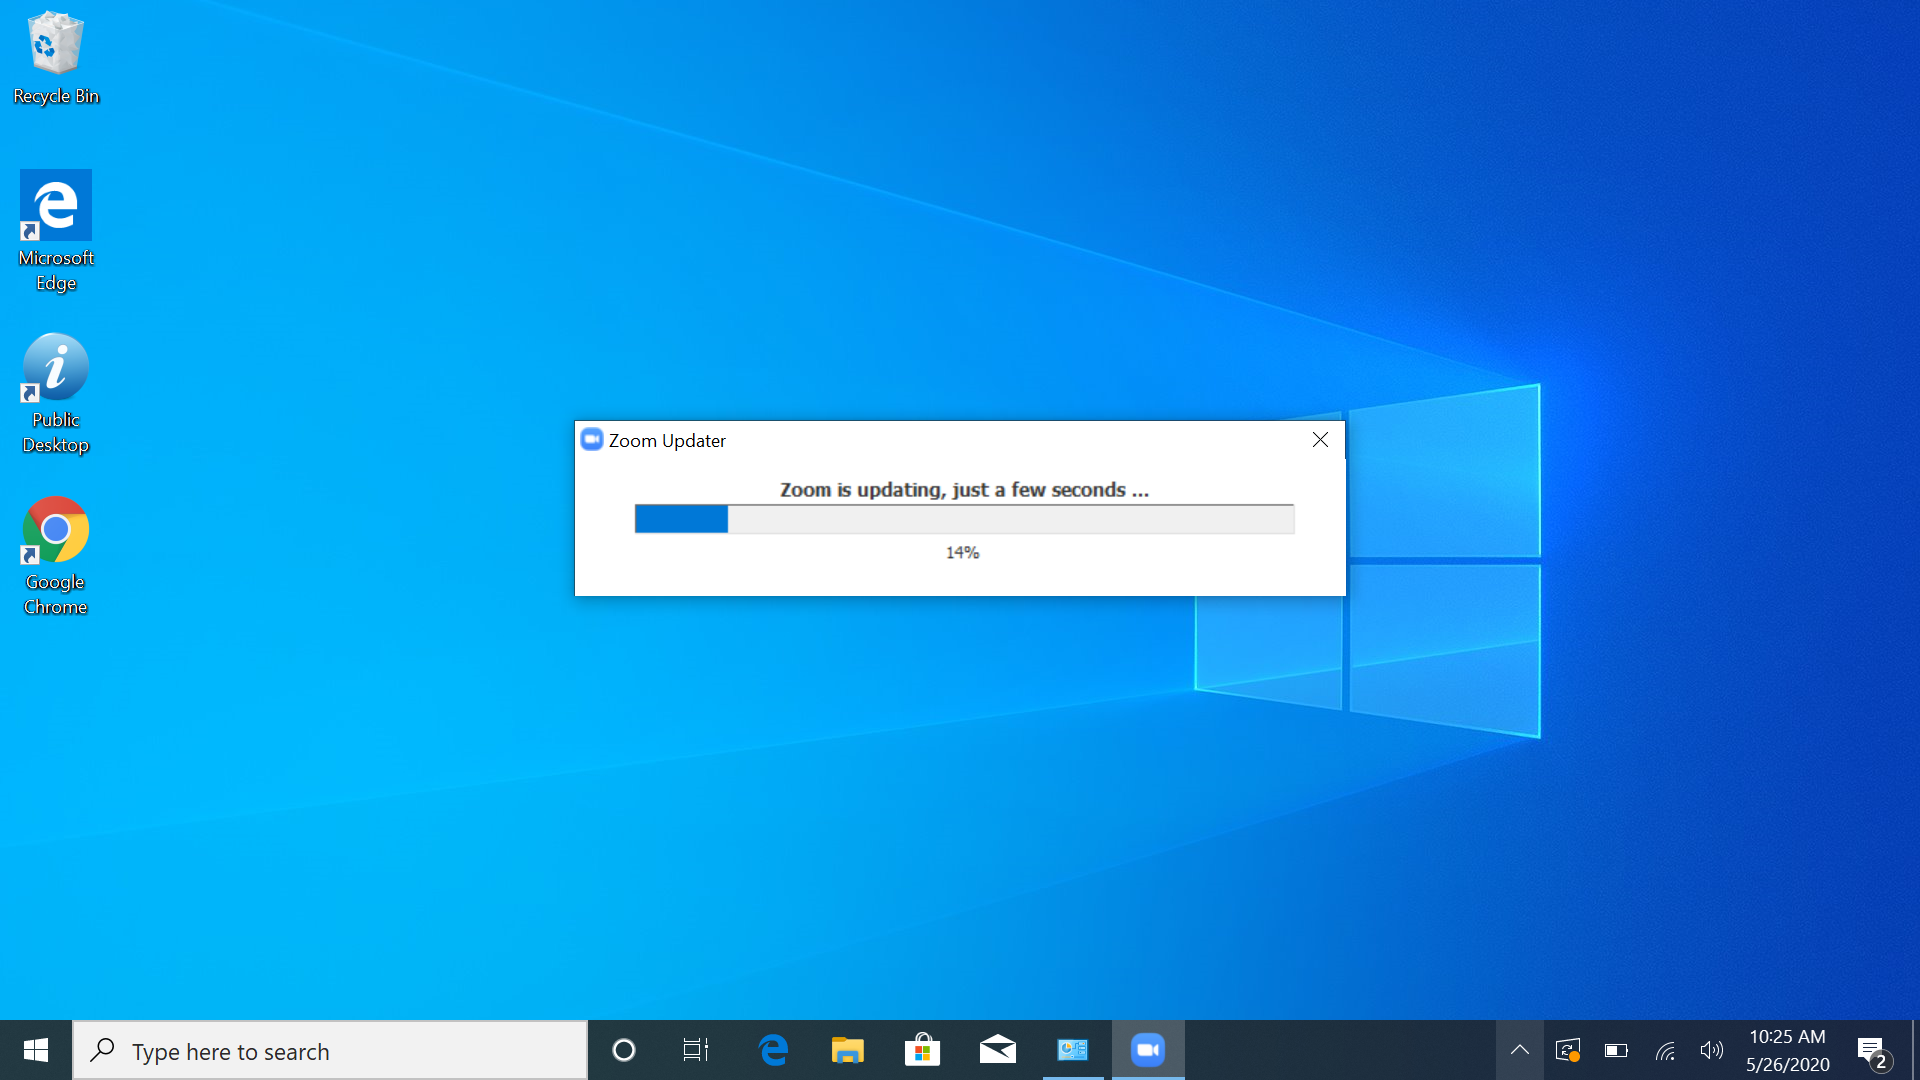Open the Action Center notifications
1920x1080 pixels.
click(1873, 1050)
